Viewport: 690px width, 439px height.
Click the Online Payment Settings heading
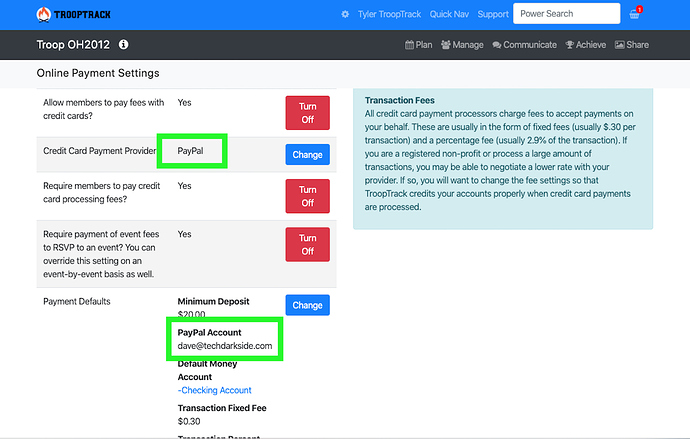pos(98,73)
